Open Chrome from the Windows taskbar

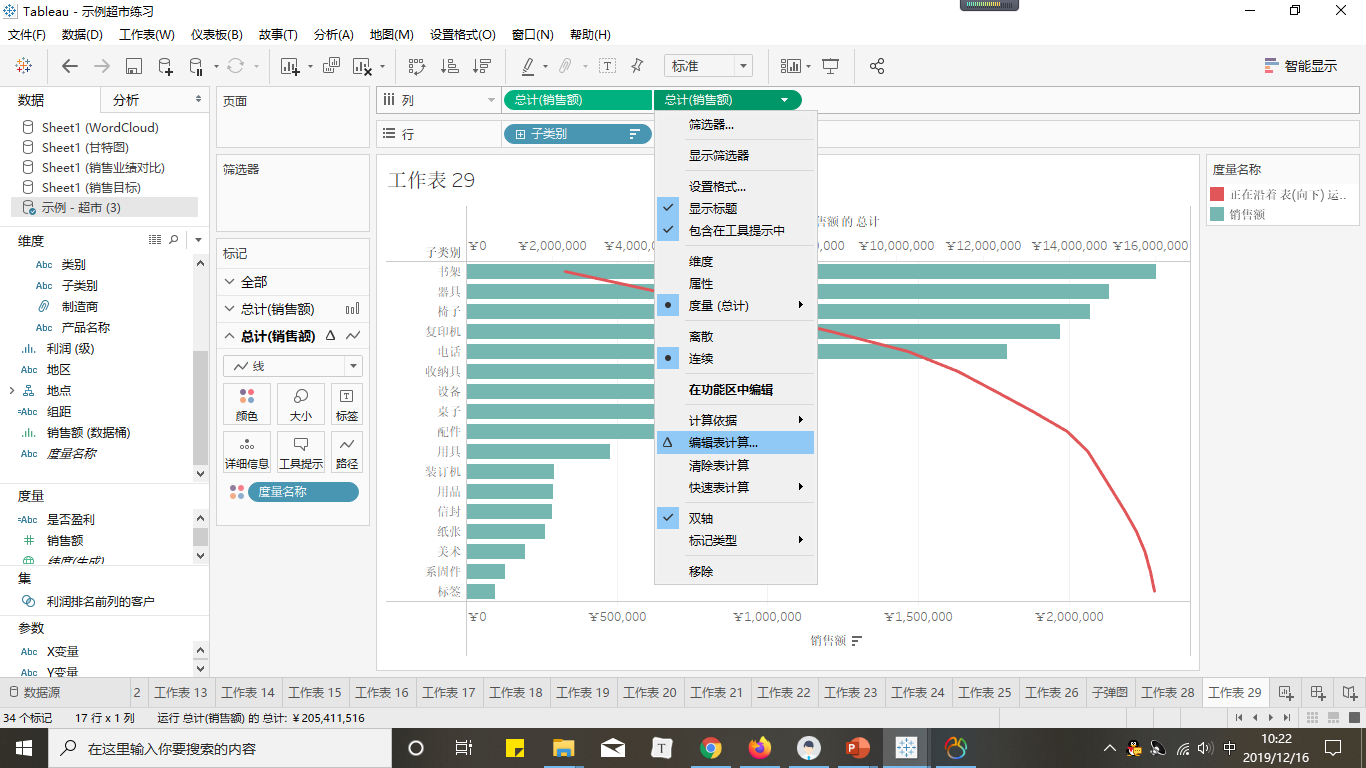click(x=711, y=747)
